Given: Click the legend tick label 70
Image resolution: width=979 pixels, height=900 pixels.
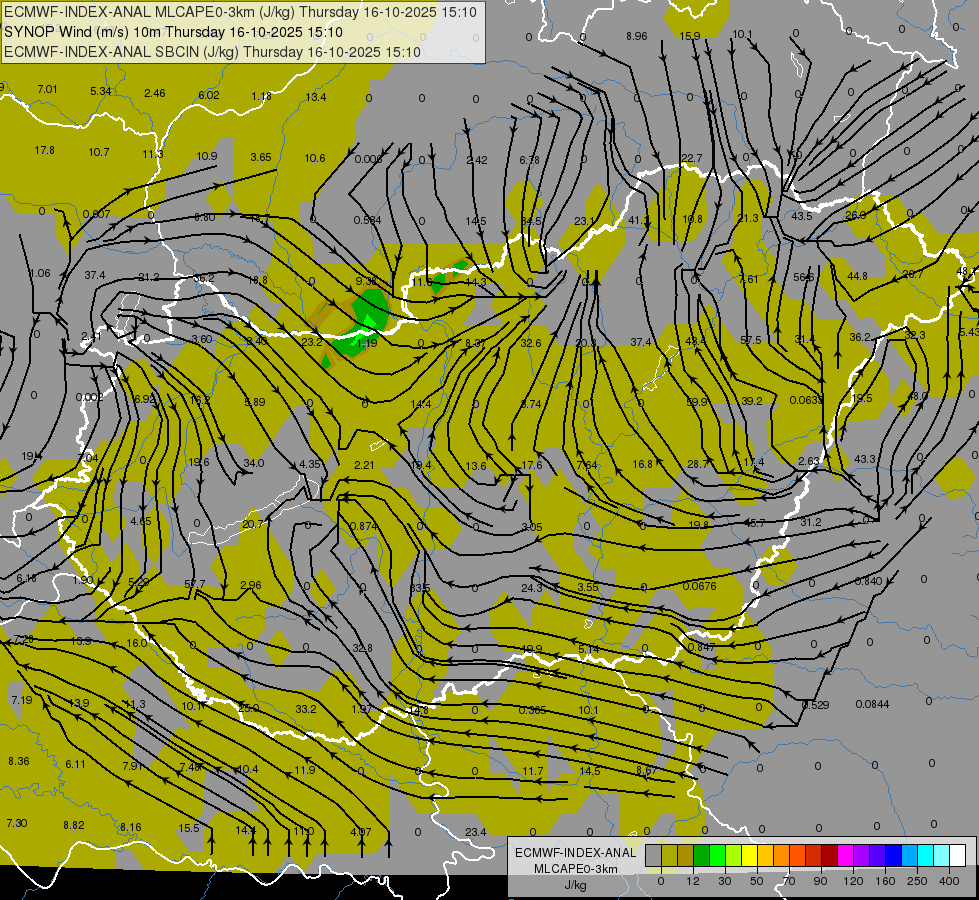Looking at the screenshot, I should [x=789, y=881].
